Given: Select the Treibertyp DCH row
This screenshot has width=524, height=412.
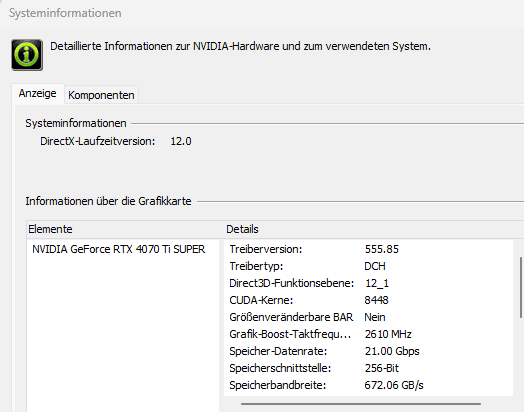Looking at the screenshot, I should point(368,266).
